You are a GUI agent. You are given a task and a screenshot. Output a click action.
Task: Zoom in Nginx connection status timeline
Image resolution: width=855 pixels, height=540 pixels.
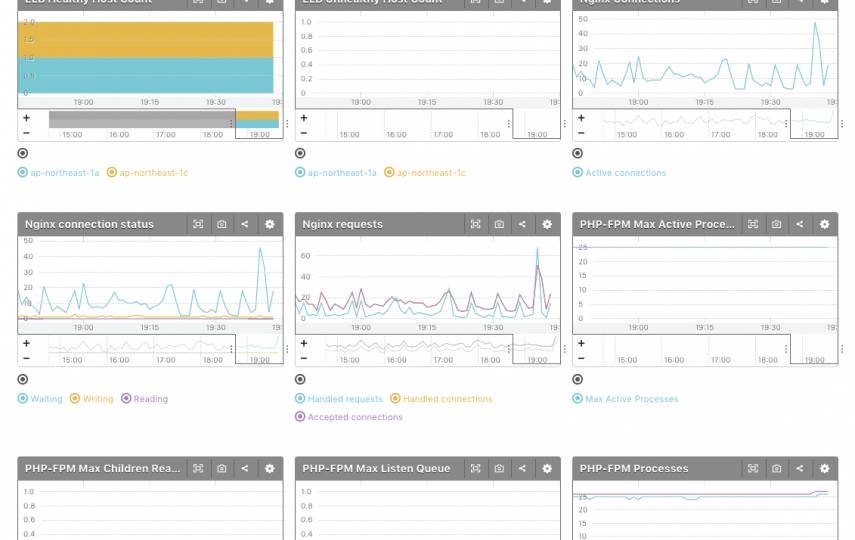coord(26,343)
